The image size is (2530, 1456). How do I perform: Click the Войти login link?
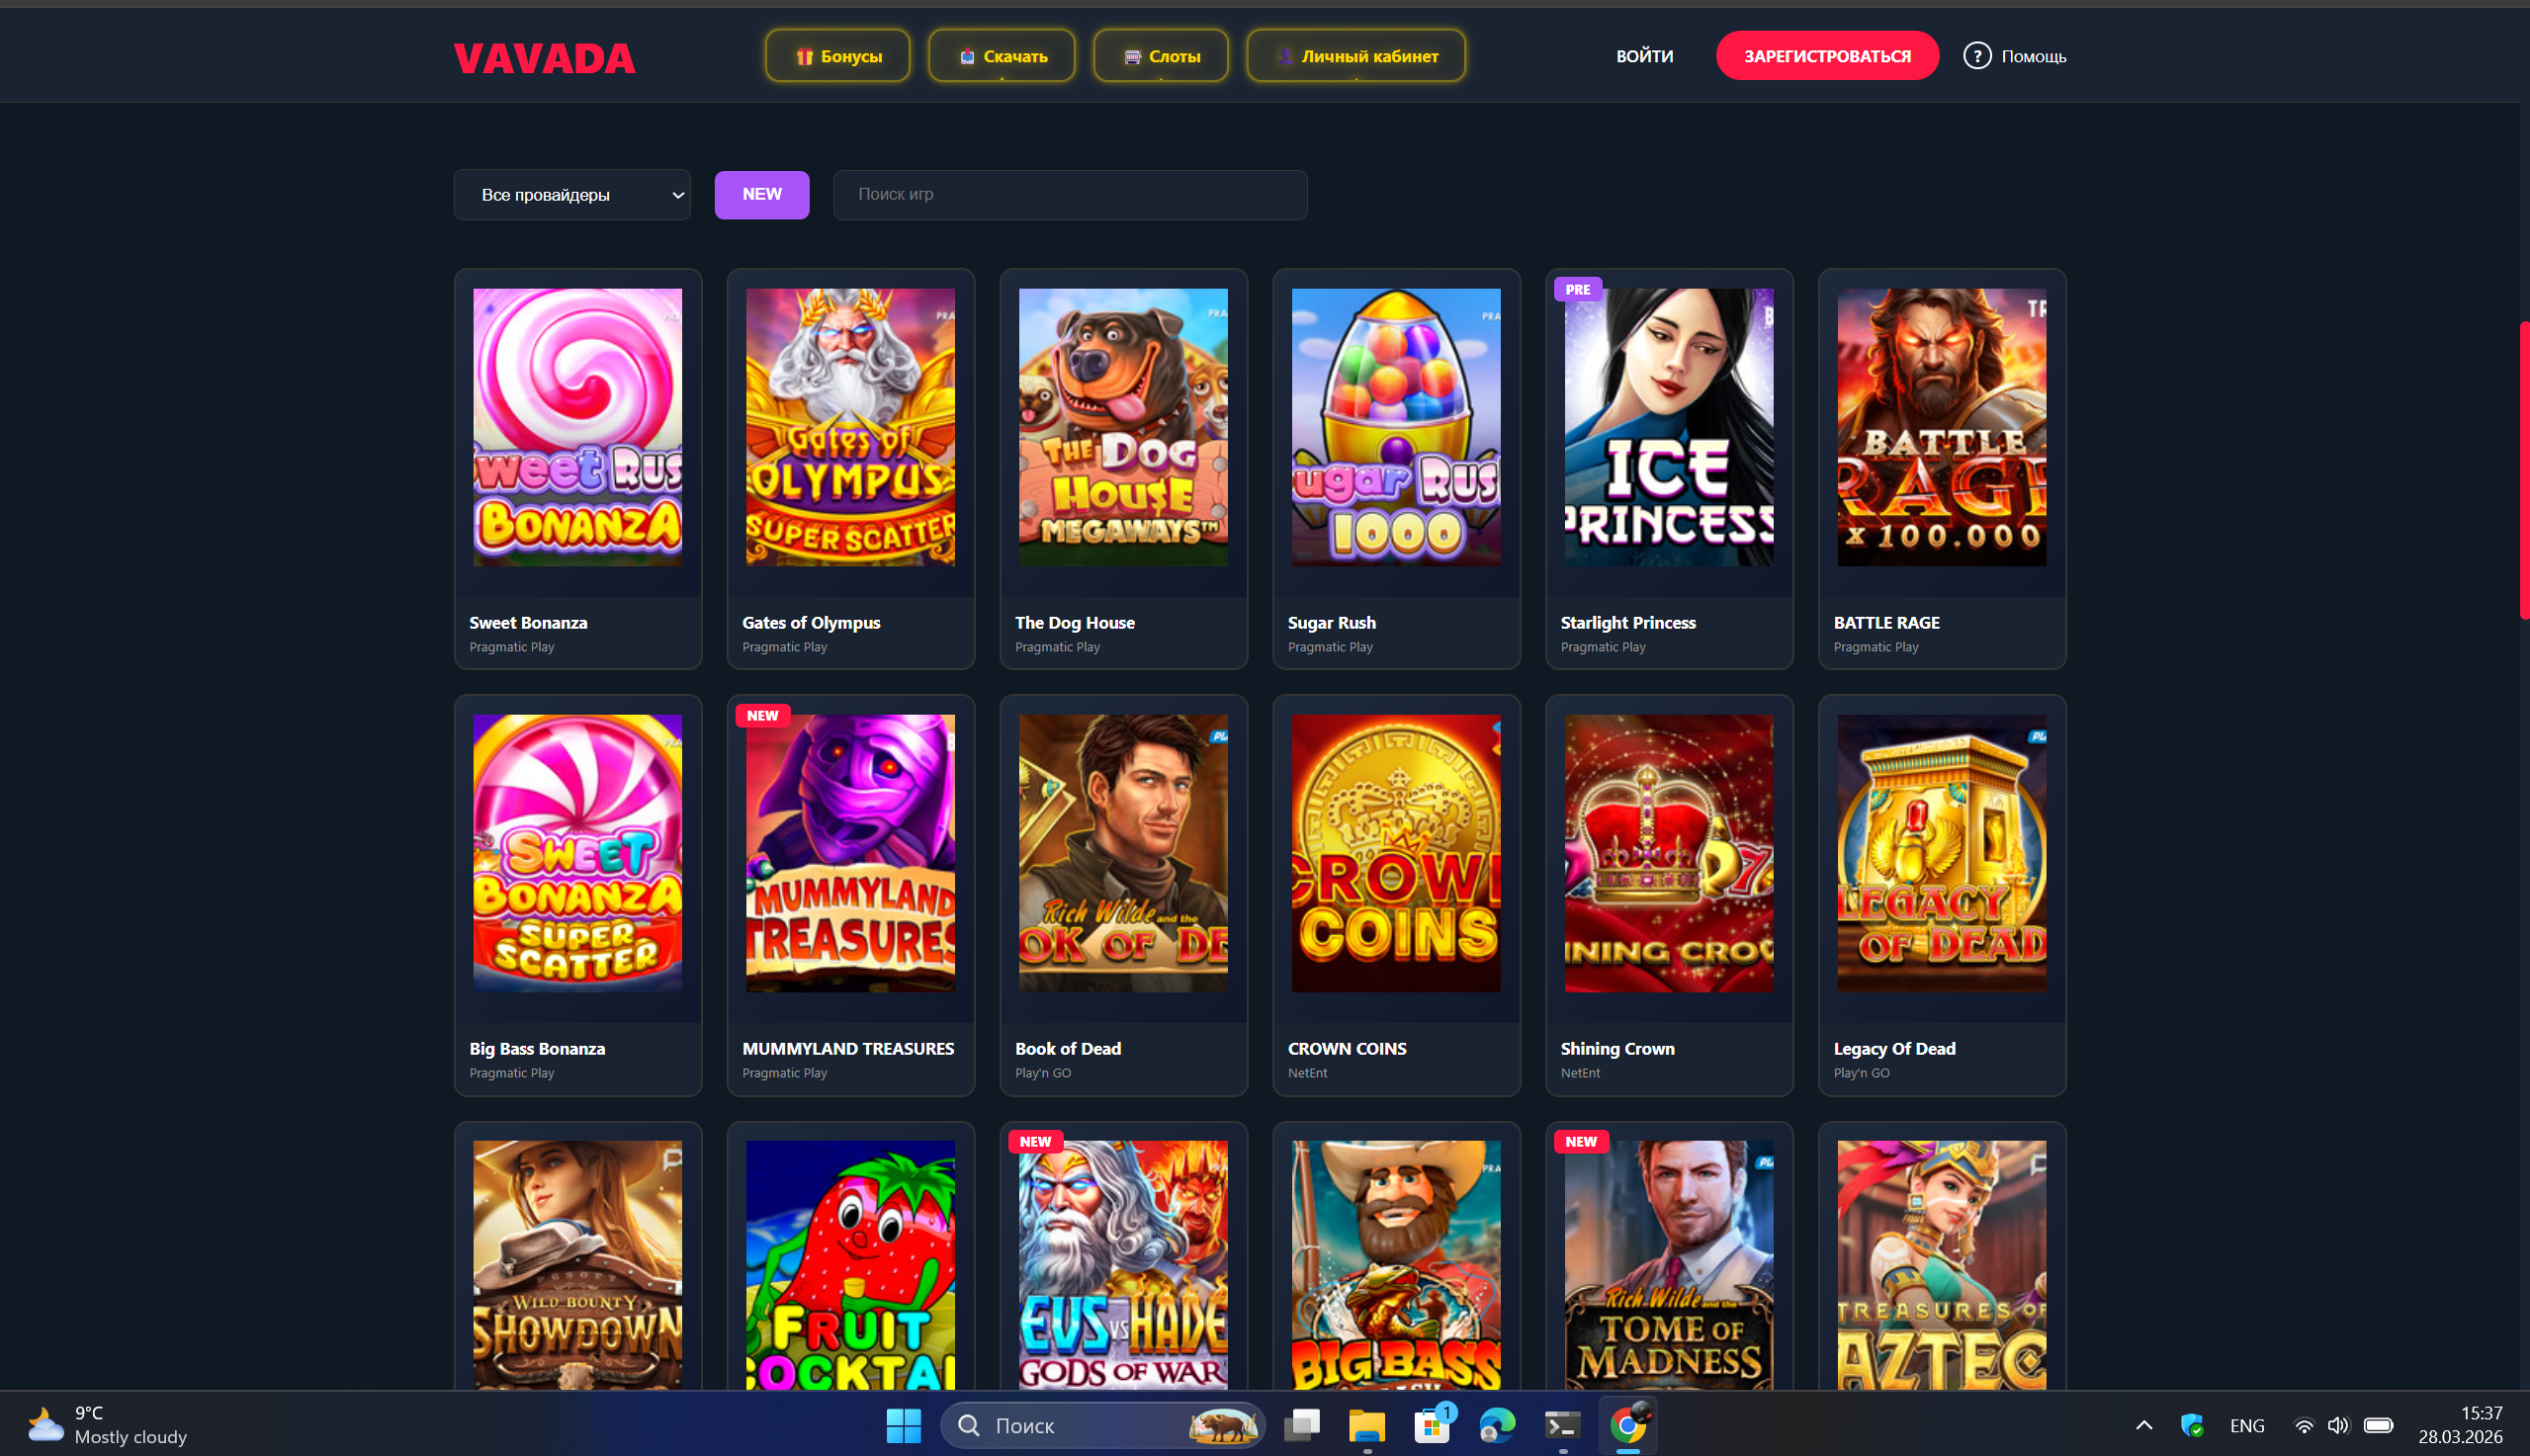point(1644,56)
